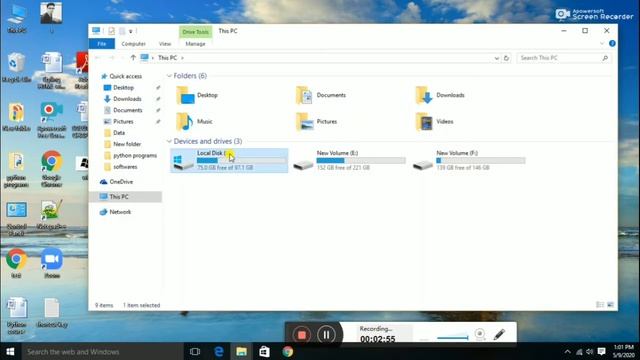This screenshot has width=640, height=360.
Task: Click the Search the web and Windows box
Action: tap(102, 351)
